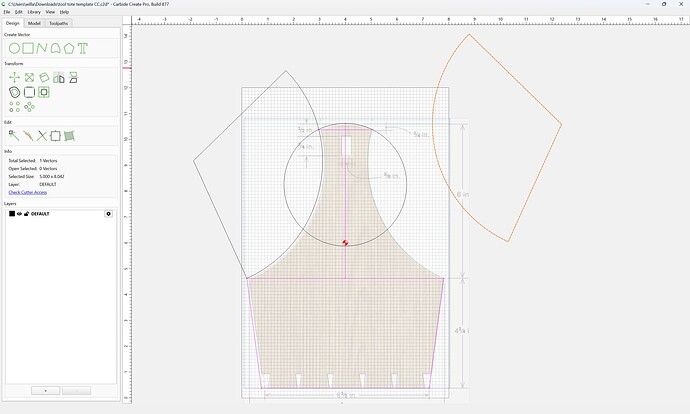
Task: Open the Offset vector tool
Action: pos(15,92)
